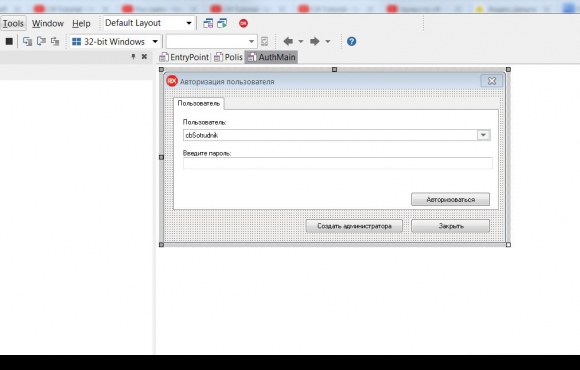Switch to the EntryPoint tab
The image size is (580, 370).
point(184,57)
